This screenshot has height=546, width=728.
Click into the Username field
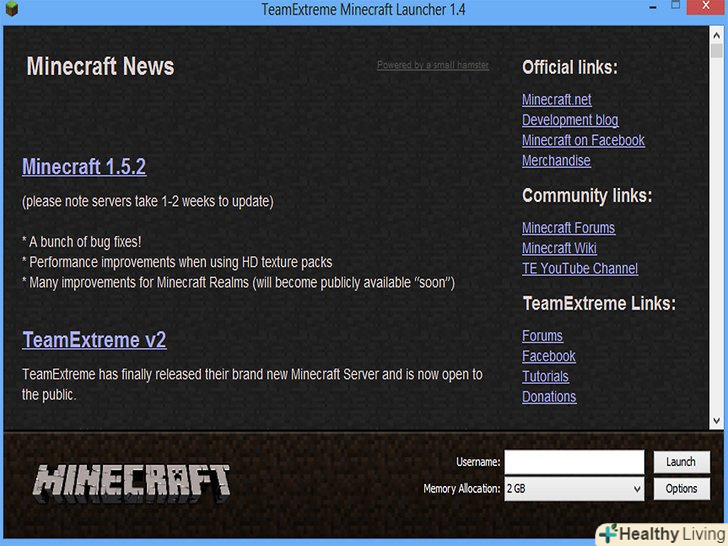[x=574, y=462]
